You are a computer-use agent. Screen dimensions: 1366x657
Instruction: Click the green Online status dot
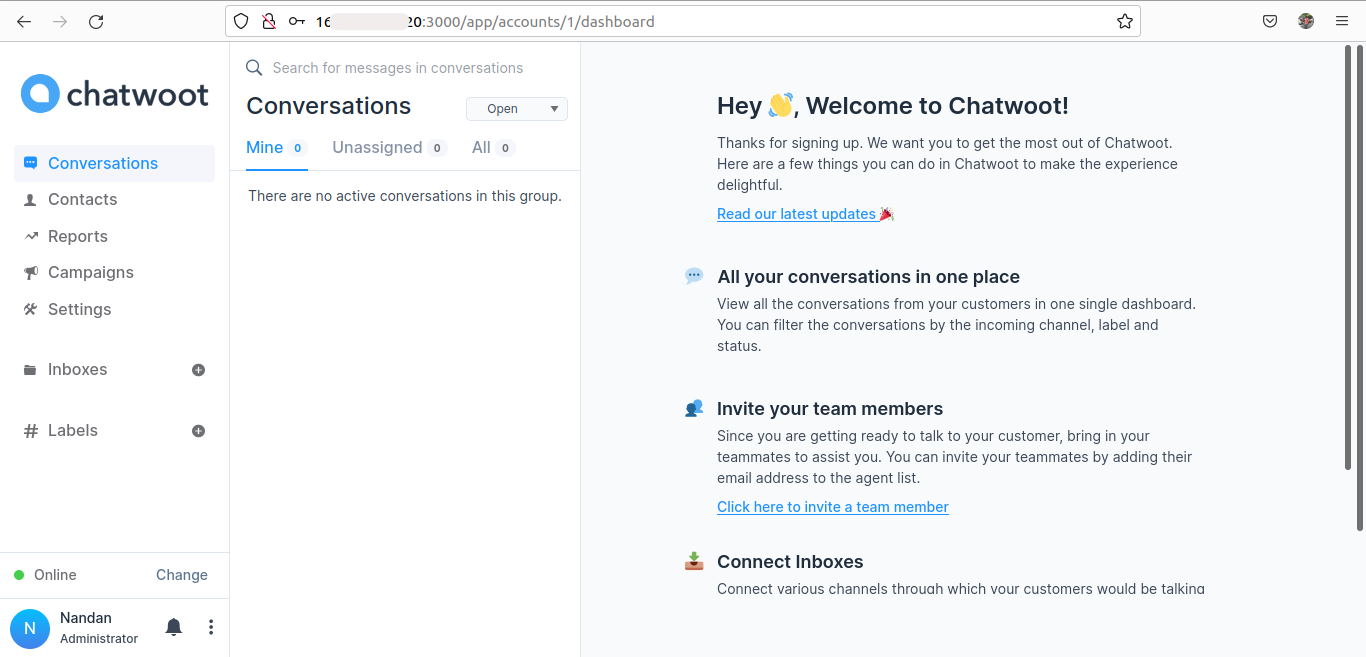tap(19, 575)
